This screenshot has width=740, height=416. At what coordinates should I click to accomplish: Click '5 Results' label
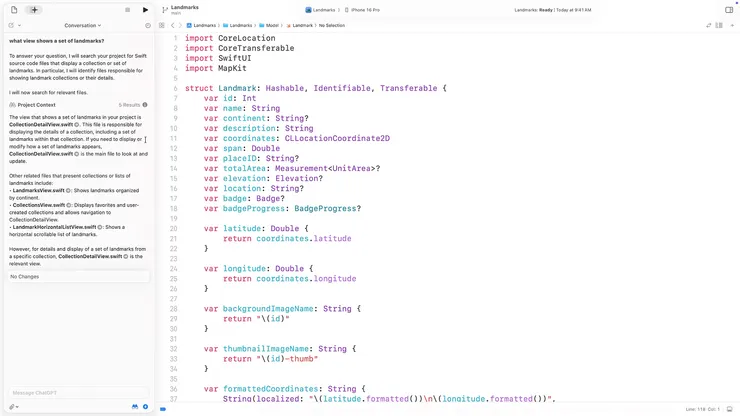click(x=129, y=105)
